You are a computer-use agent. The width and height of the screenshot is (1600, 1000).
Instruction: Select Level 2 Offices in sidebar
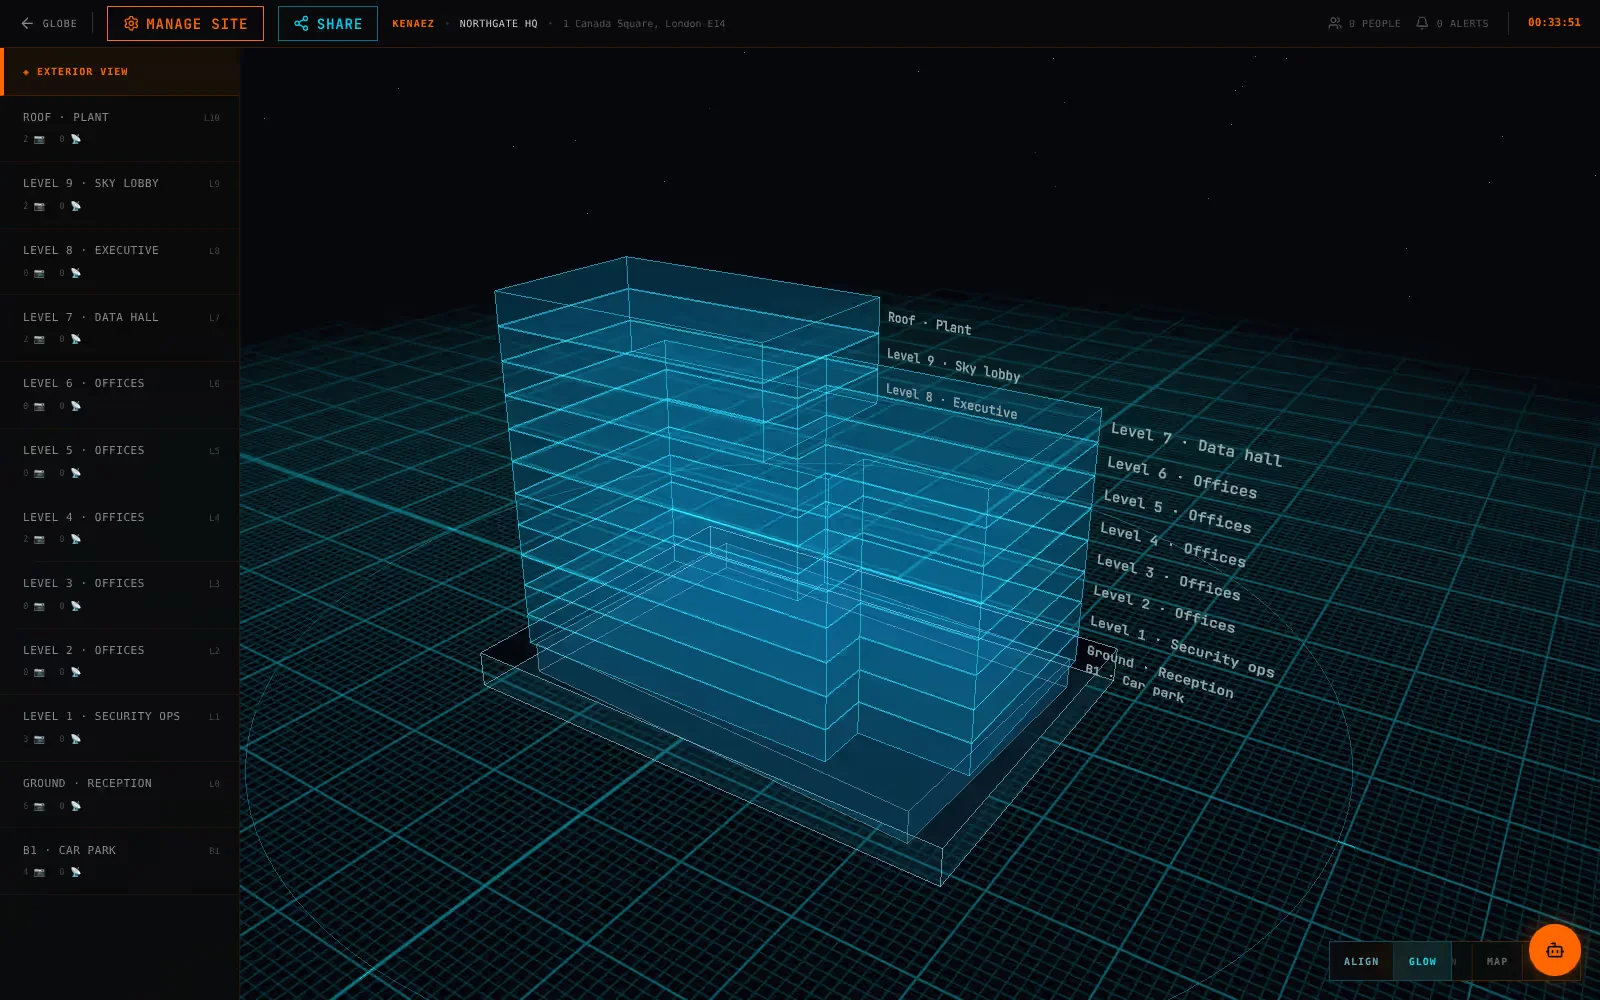[120, 661]
